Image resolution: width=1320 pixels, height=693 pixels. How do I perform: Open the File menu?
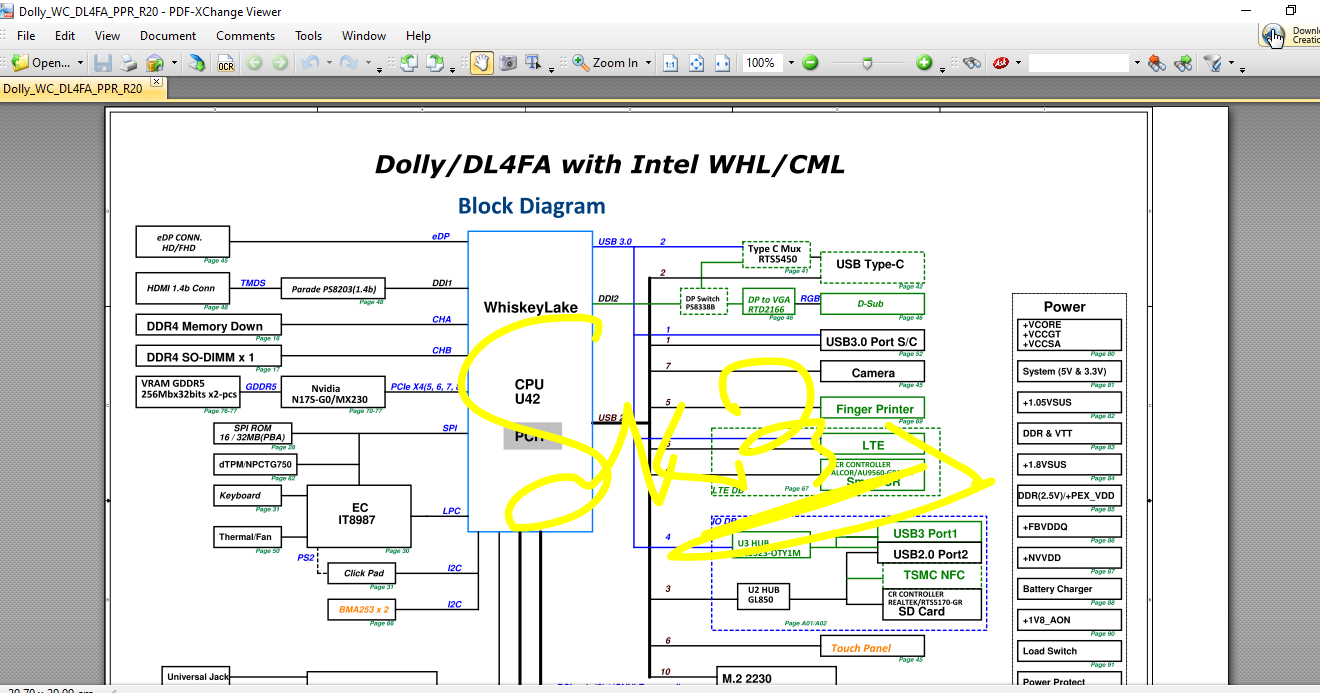(x=26, y=35)
